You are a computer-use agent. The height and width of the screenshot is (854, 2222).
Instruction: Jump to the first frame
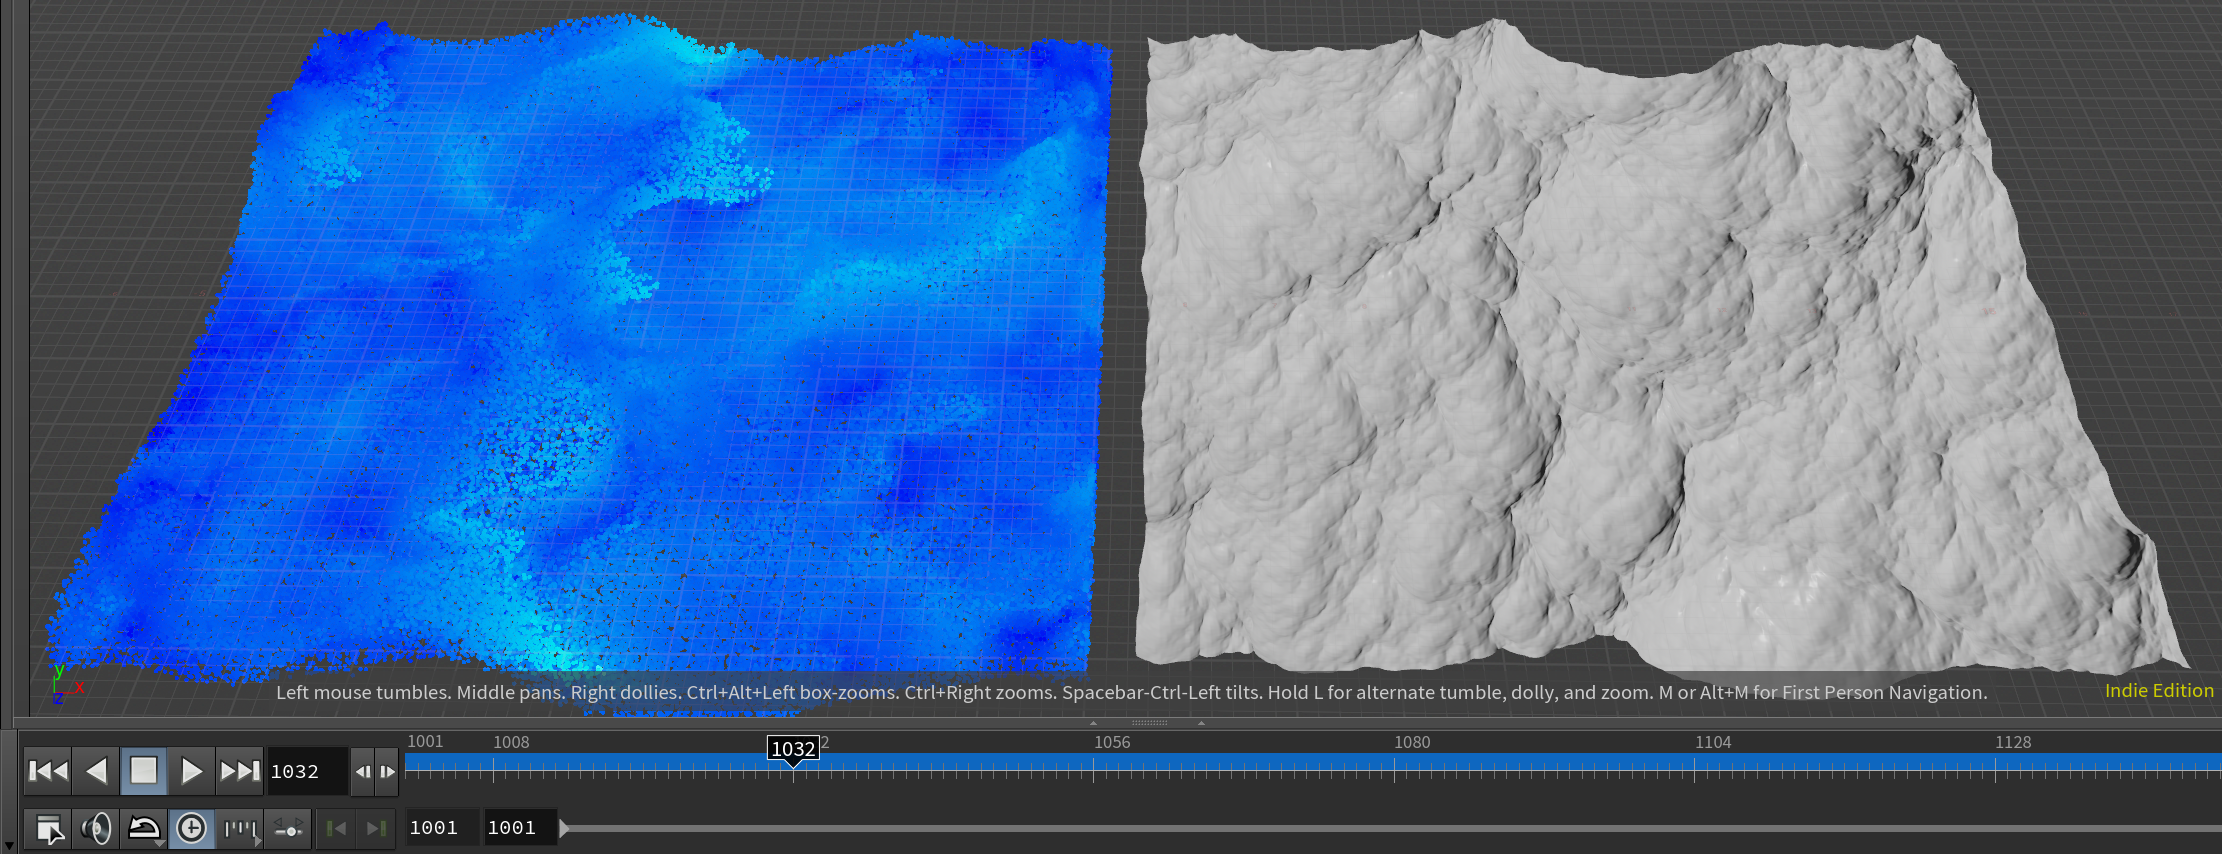(x=48, y=771)
